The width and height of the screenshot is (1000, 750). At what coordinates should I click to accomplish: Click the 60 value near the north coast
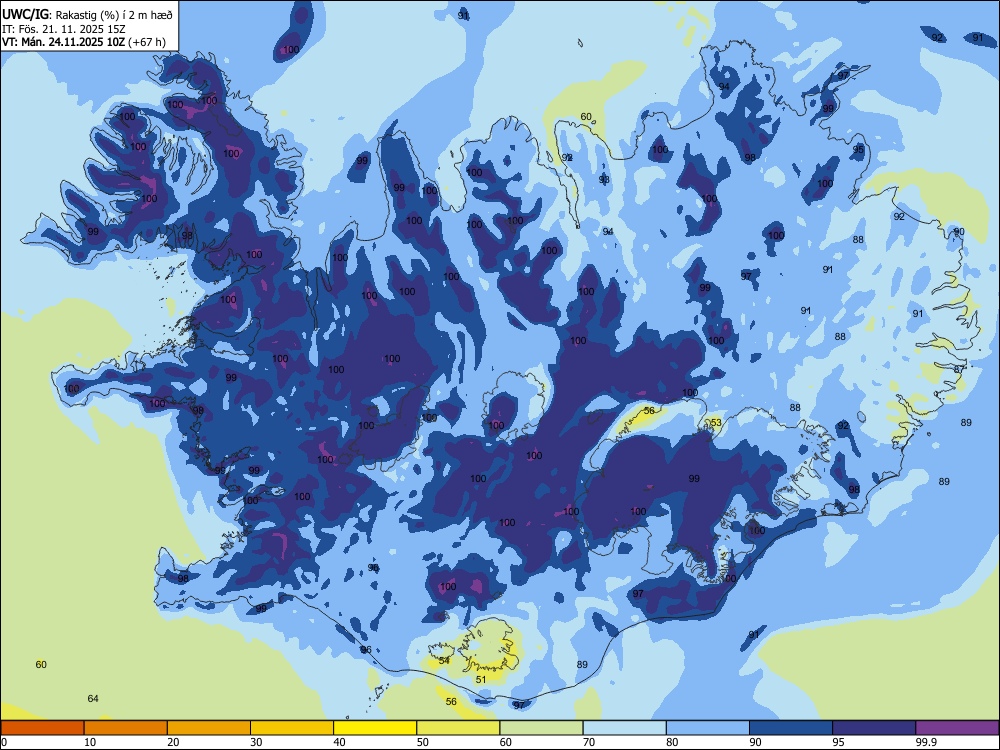[x=586, y=116]
